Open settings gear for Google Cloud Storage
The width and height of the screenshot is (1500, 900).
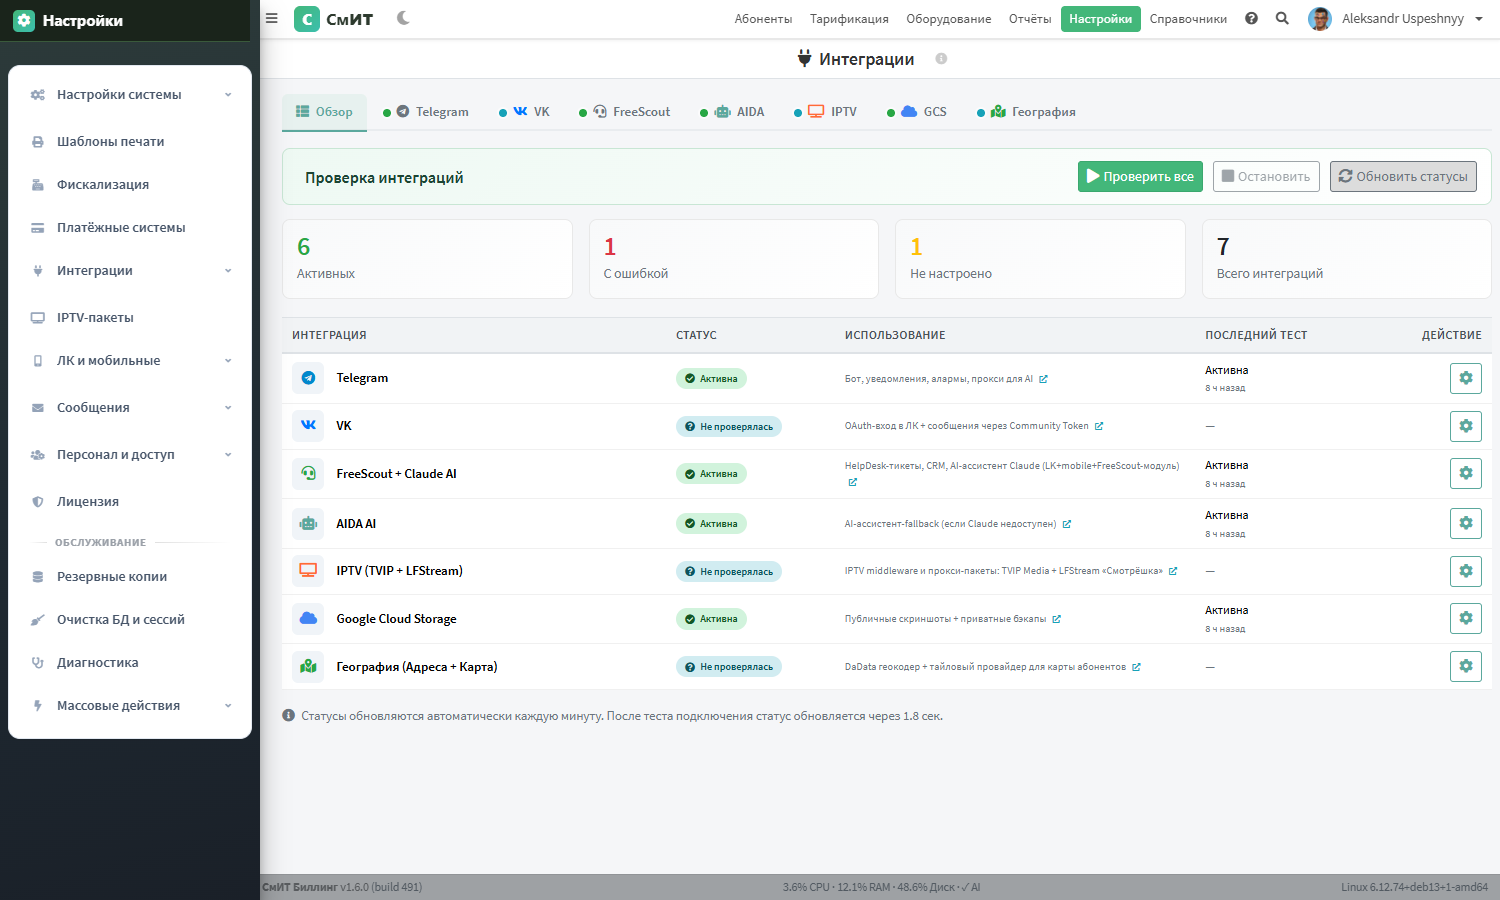point(1466,618)
